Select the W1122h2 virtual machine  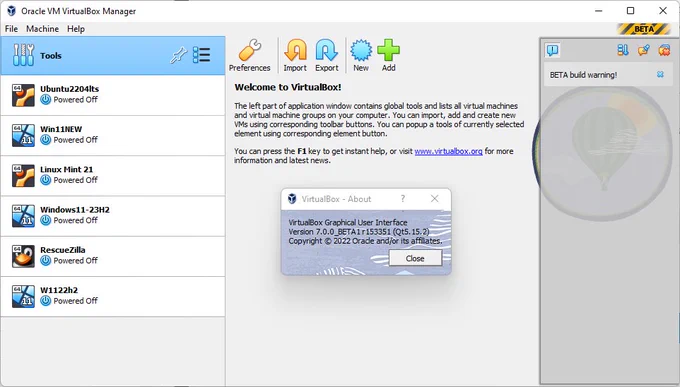[113, 297]
